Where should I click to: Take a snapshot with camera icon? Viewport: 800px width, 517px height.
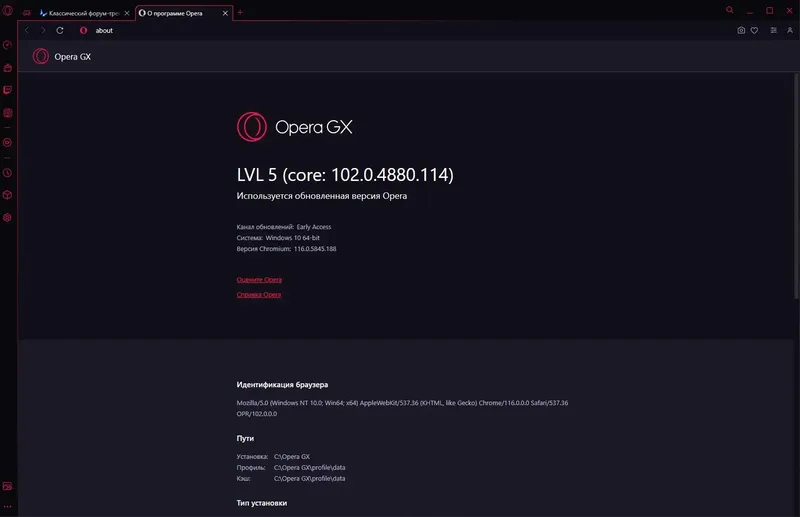(741, 31)
